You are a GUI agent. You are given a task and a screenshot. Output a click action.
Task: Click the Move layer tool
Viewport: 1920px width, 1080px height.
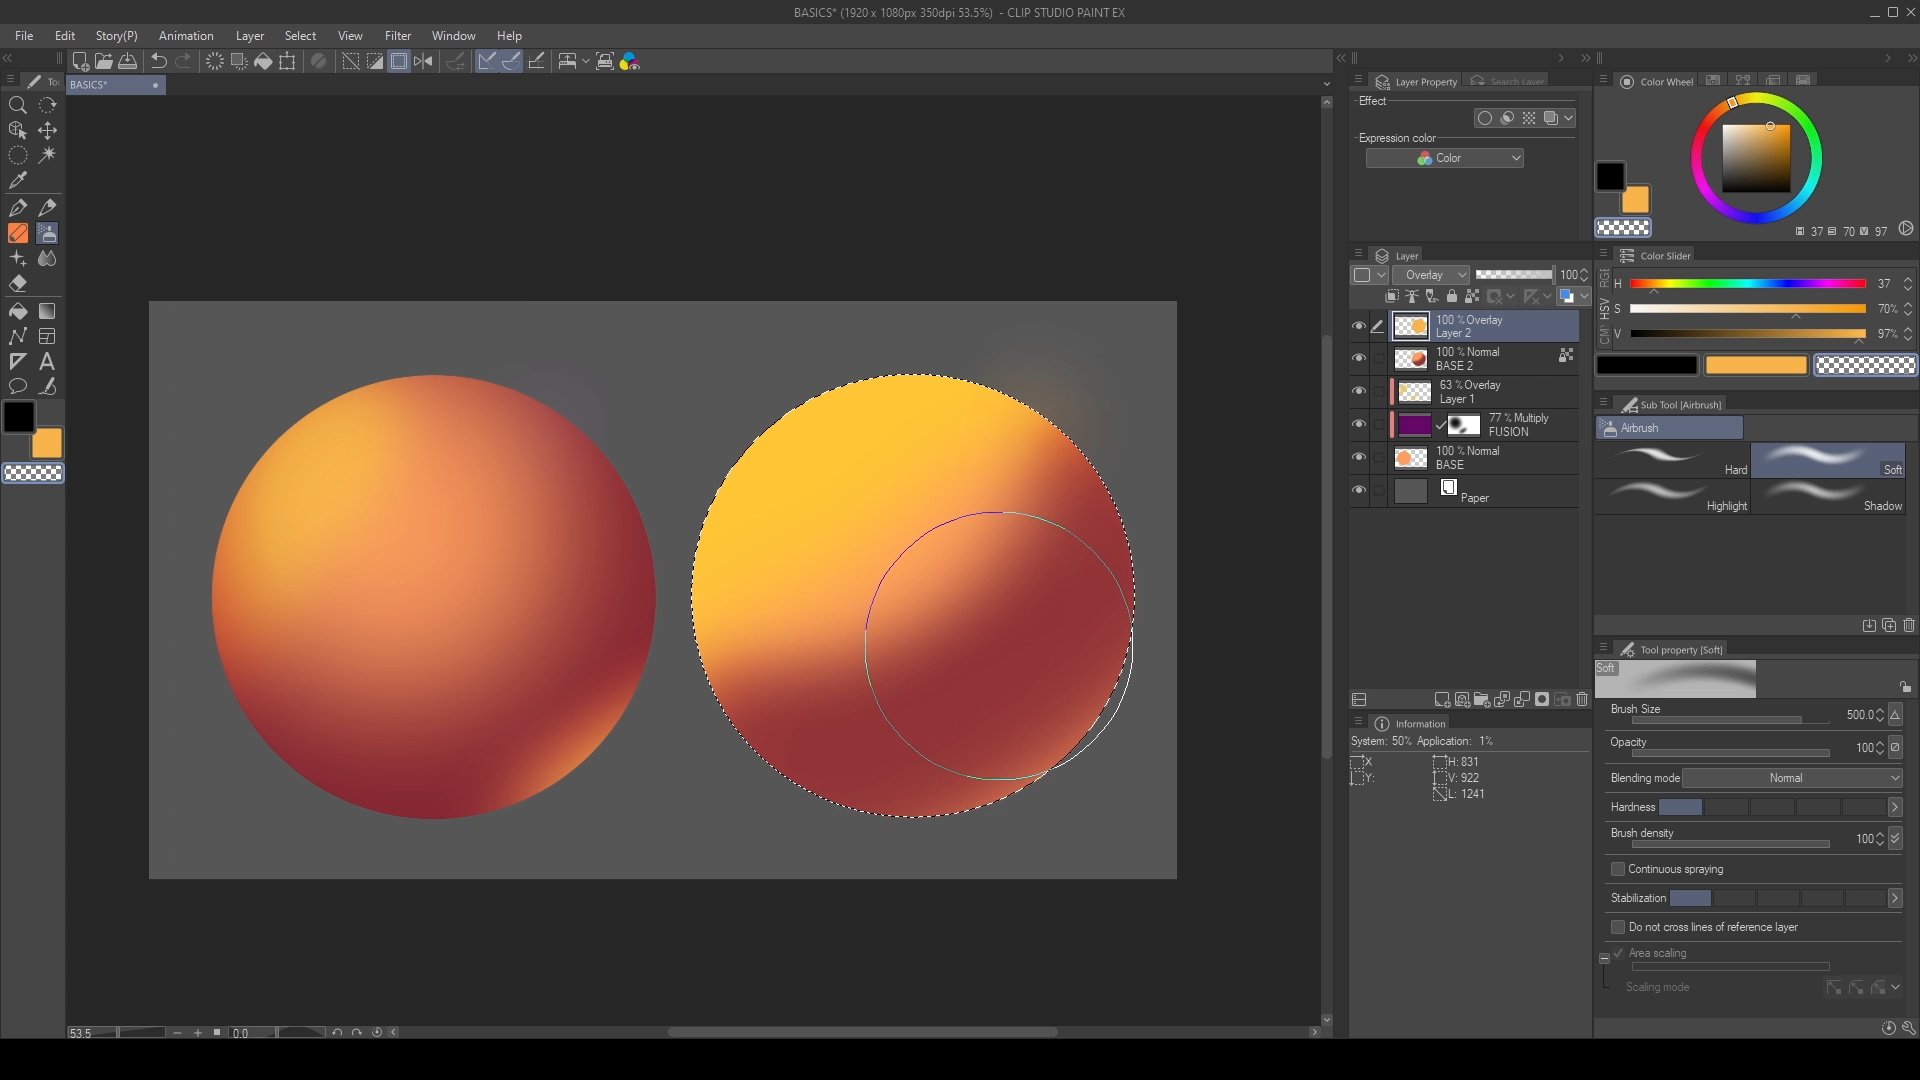(x=47, y=130)
